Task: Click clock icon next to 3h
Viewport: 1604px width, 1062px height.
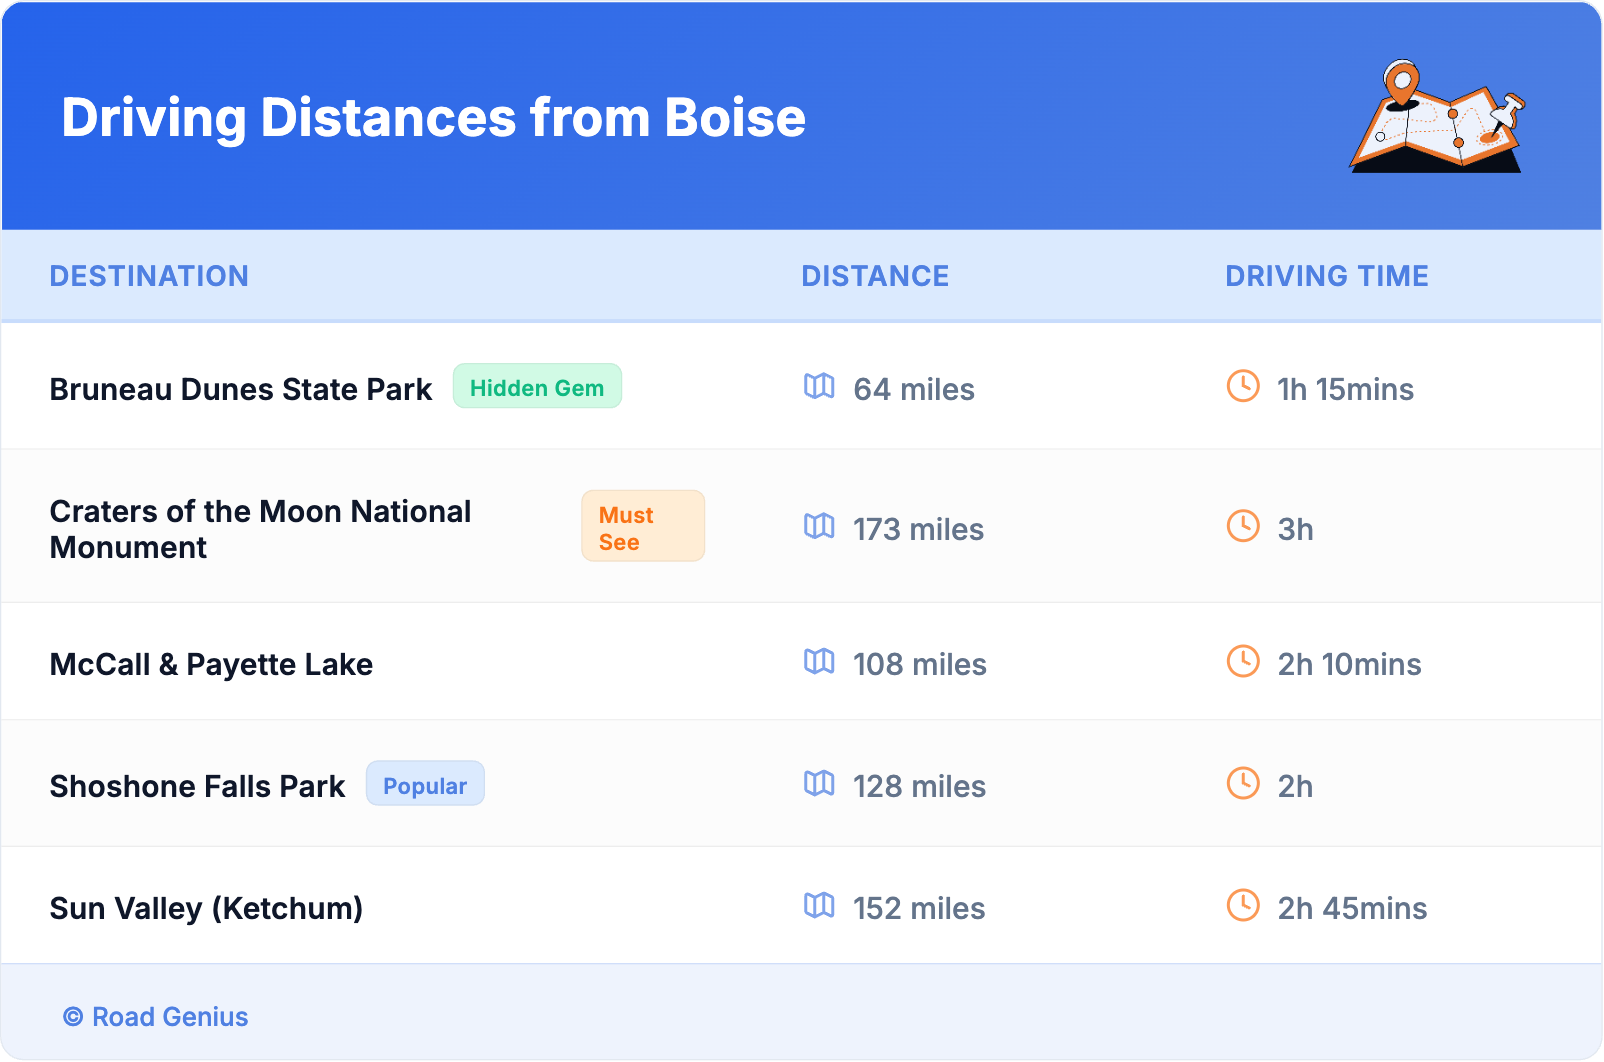Action: click(x=1243, y=526)
